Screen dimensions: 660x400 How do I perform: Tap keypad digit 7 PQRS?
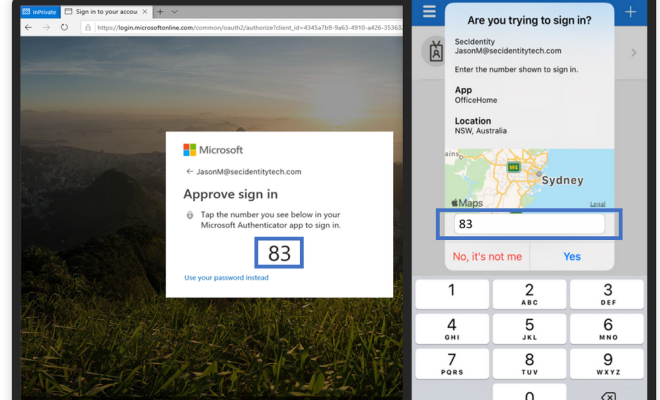[452, 364]
